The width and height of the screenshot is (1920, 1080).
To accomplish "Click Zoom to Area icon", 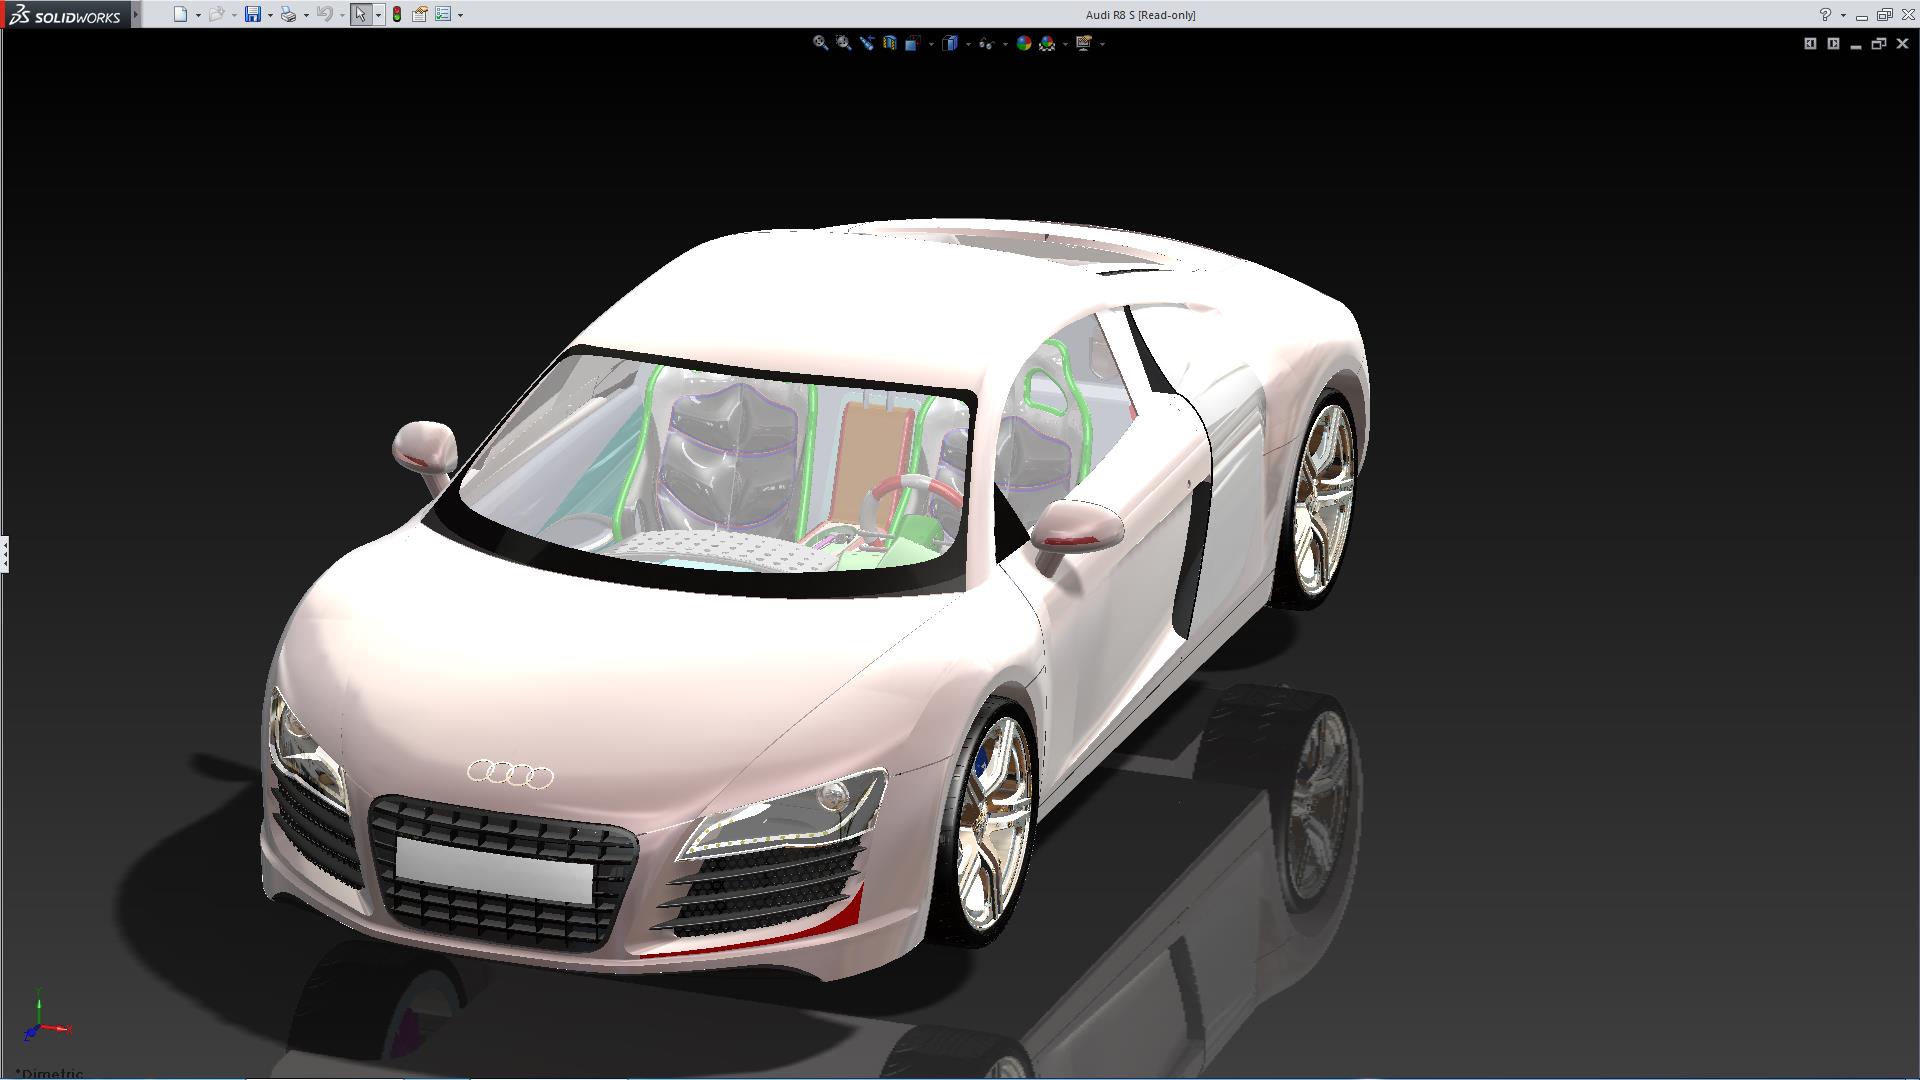I will pos(844,43).
